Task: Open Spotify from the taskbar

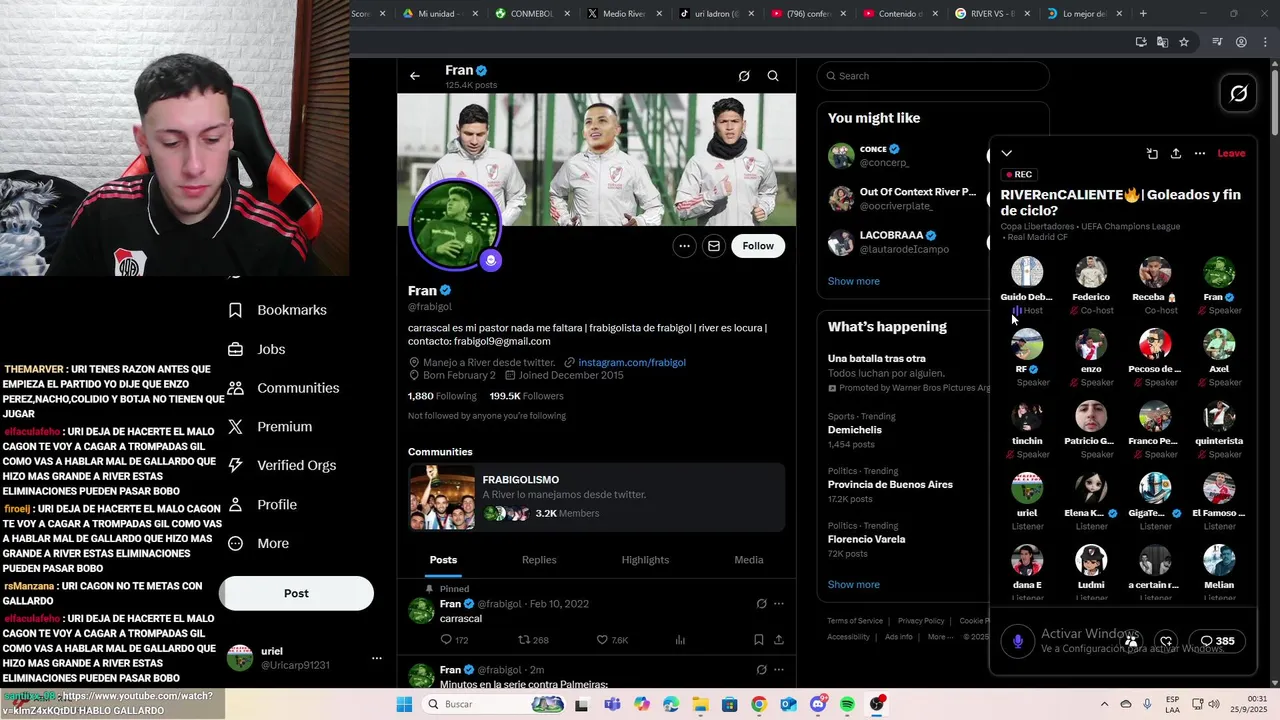Action: click(847, 704)
